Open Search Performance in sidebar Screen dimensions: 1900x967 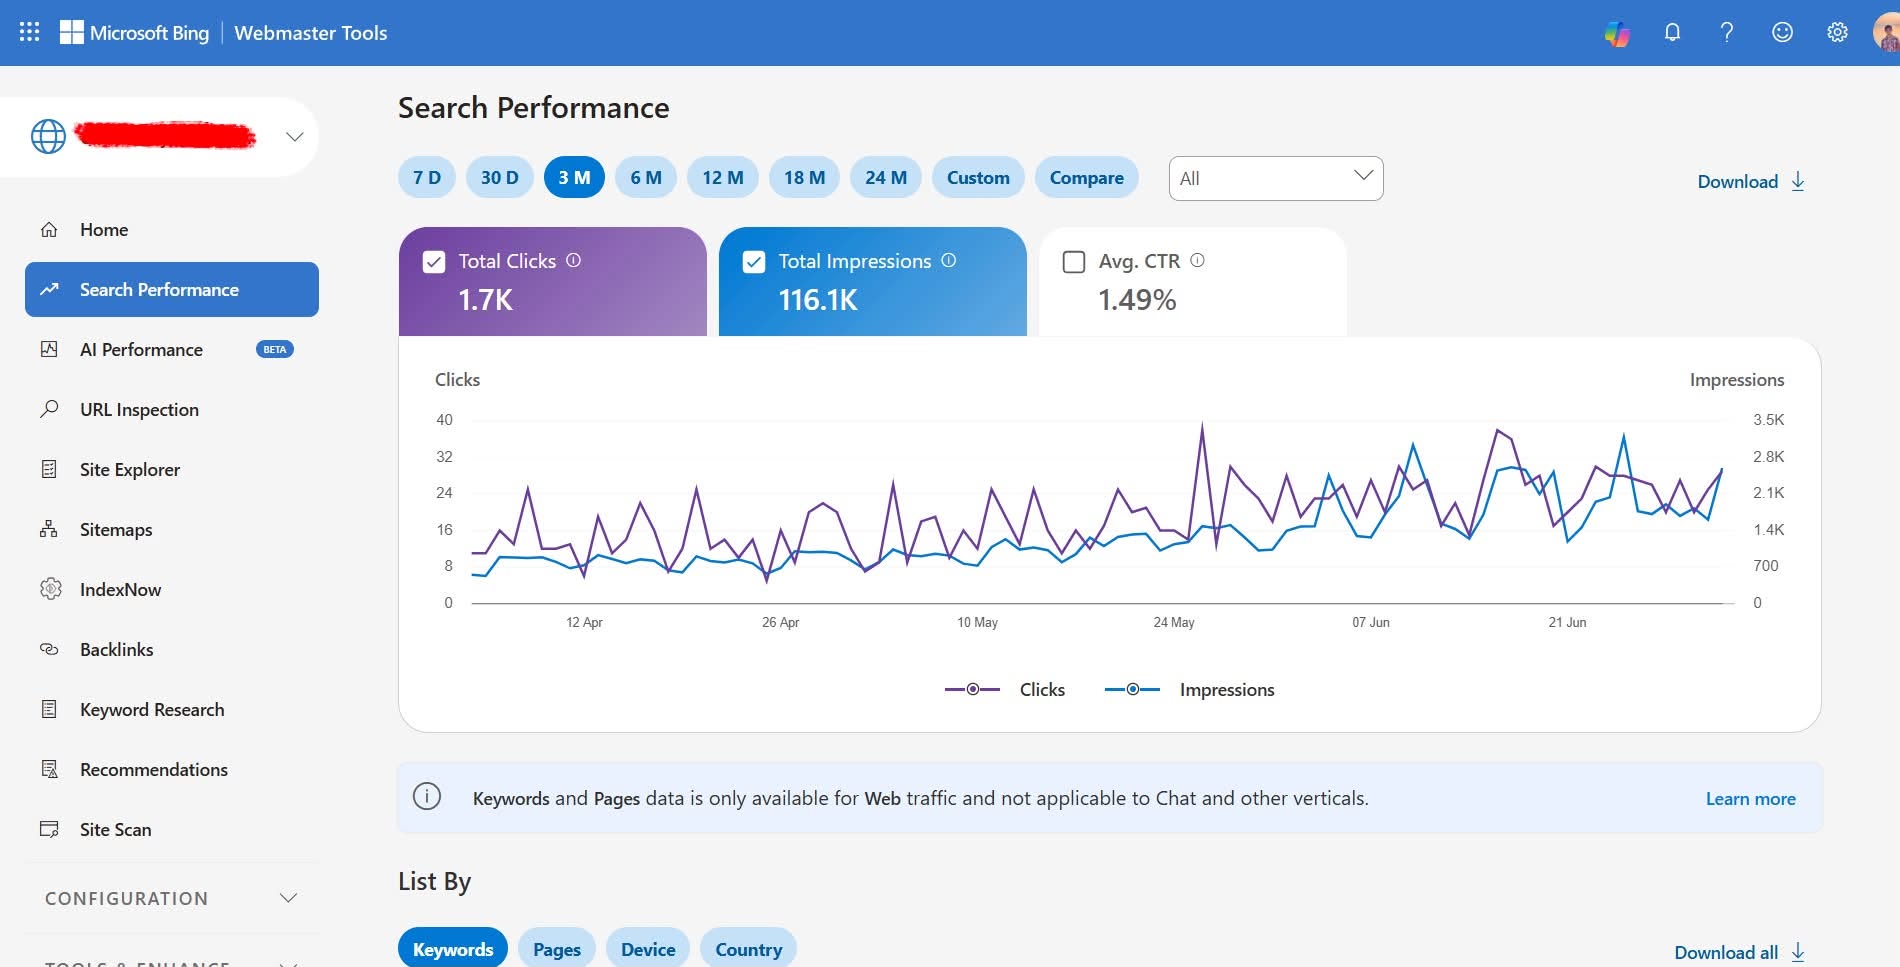coord(172,289)
